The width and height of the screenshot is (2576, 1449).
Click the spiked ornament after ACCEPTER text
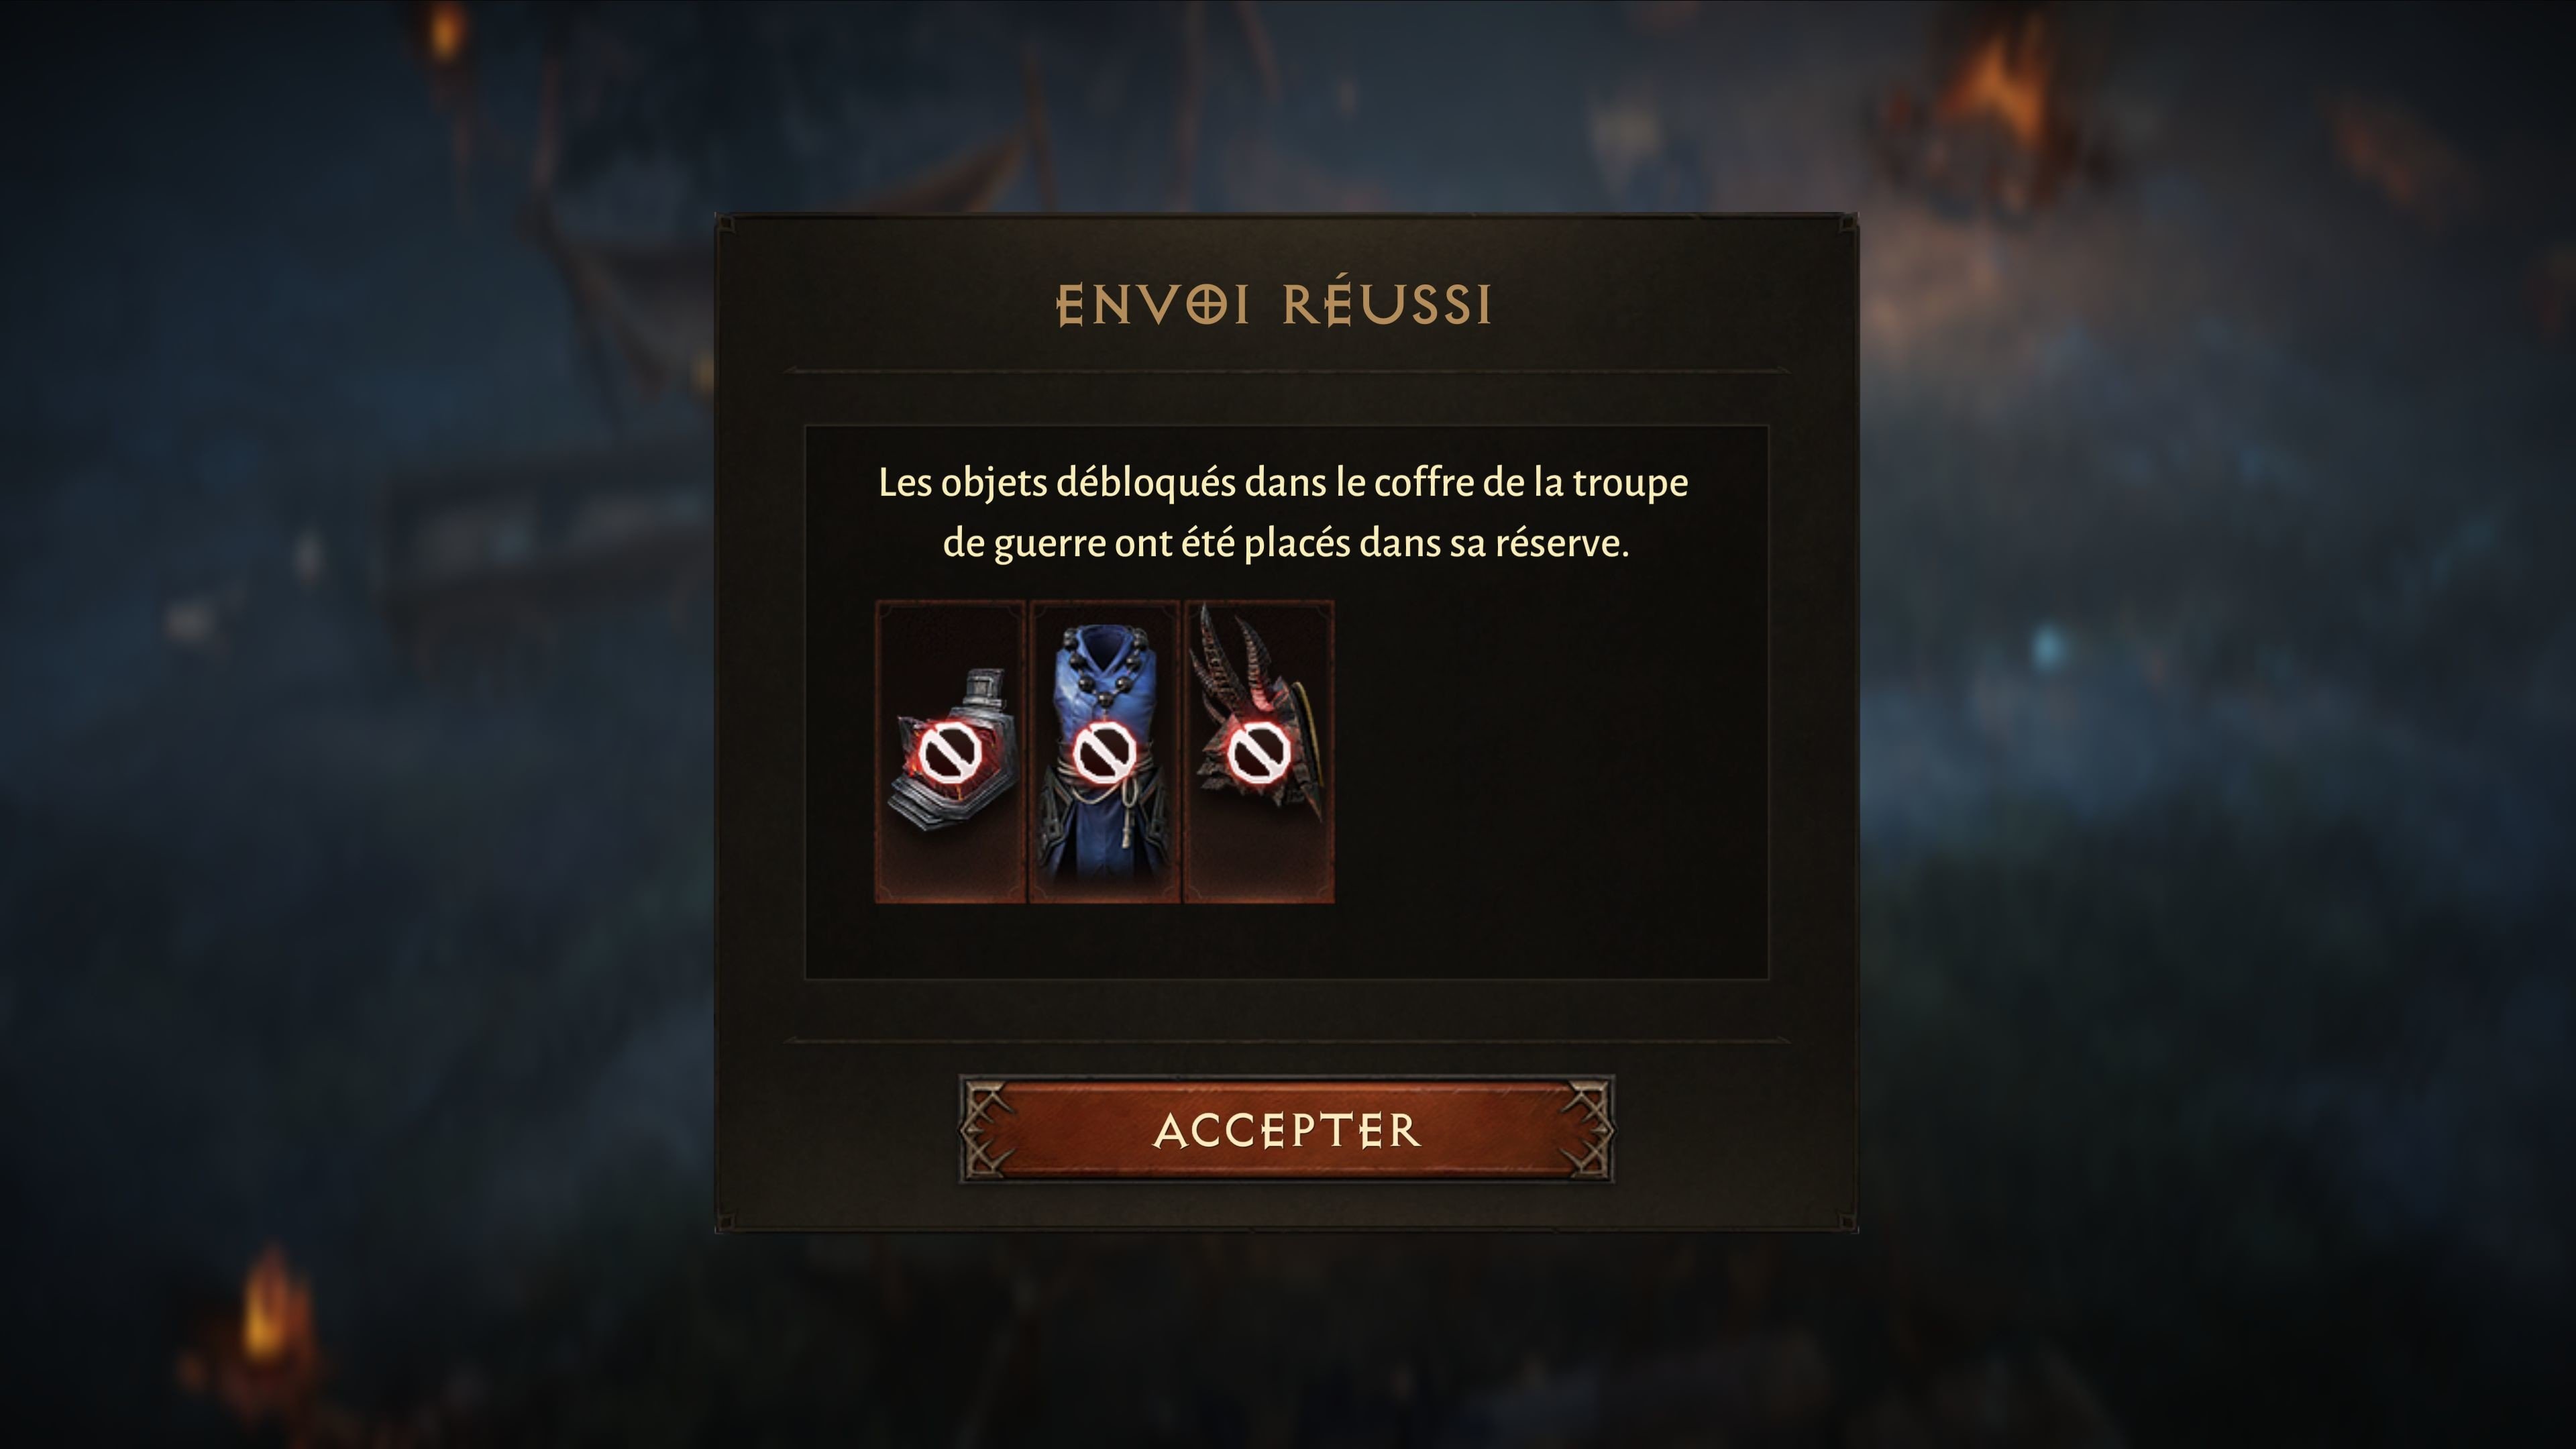pos(1588,1130)
